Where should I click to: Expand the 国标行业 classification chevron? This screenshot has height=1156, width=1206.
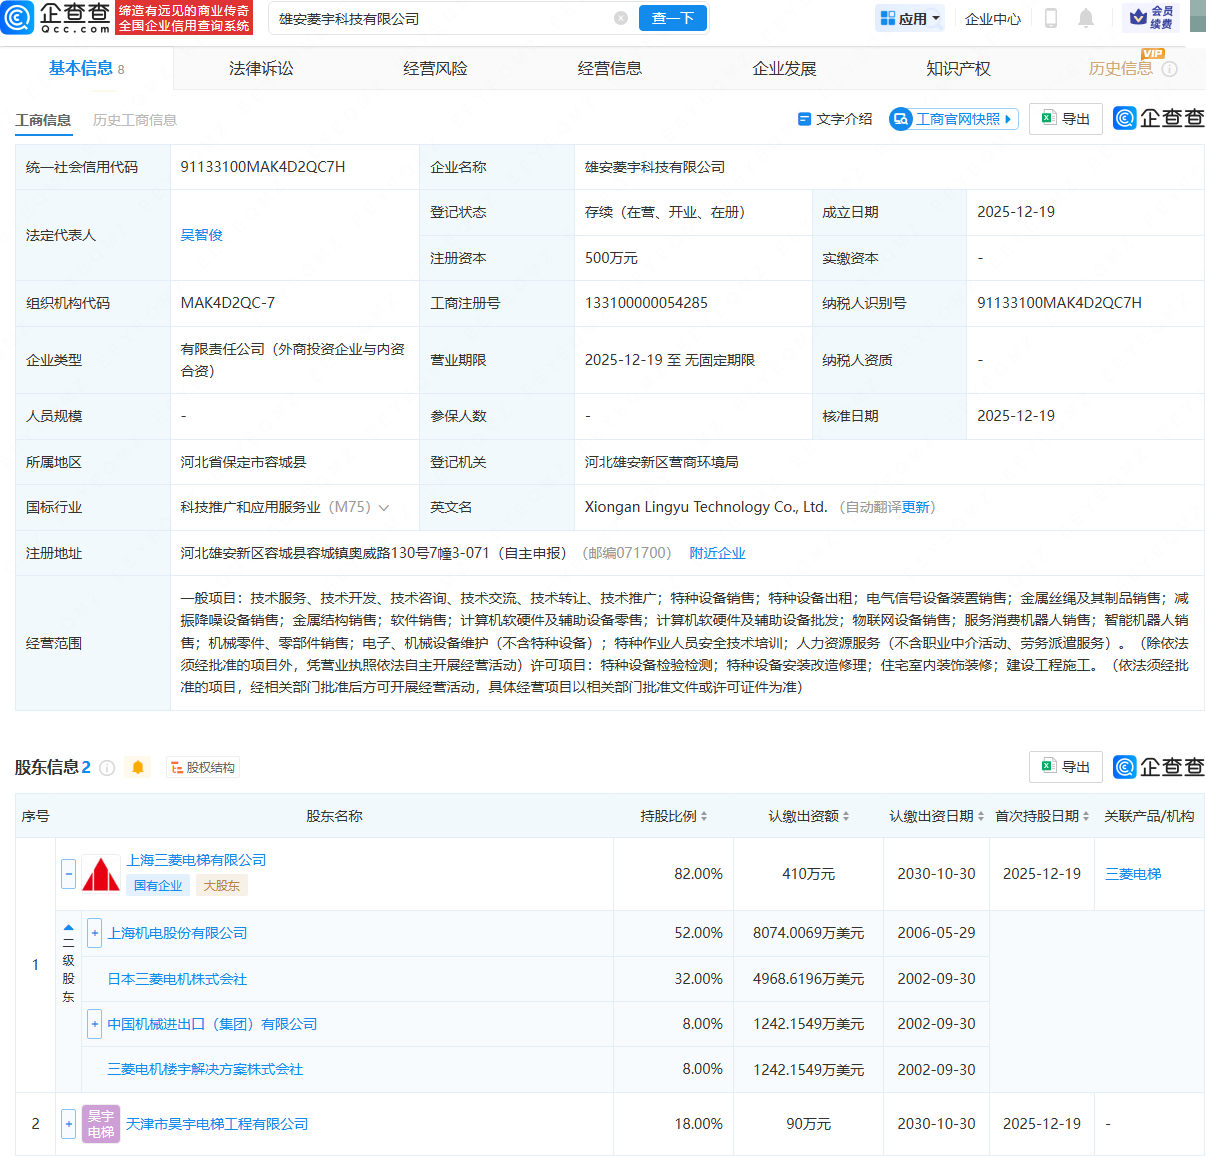point(384,508)
